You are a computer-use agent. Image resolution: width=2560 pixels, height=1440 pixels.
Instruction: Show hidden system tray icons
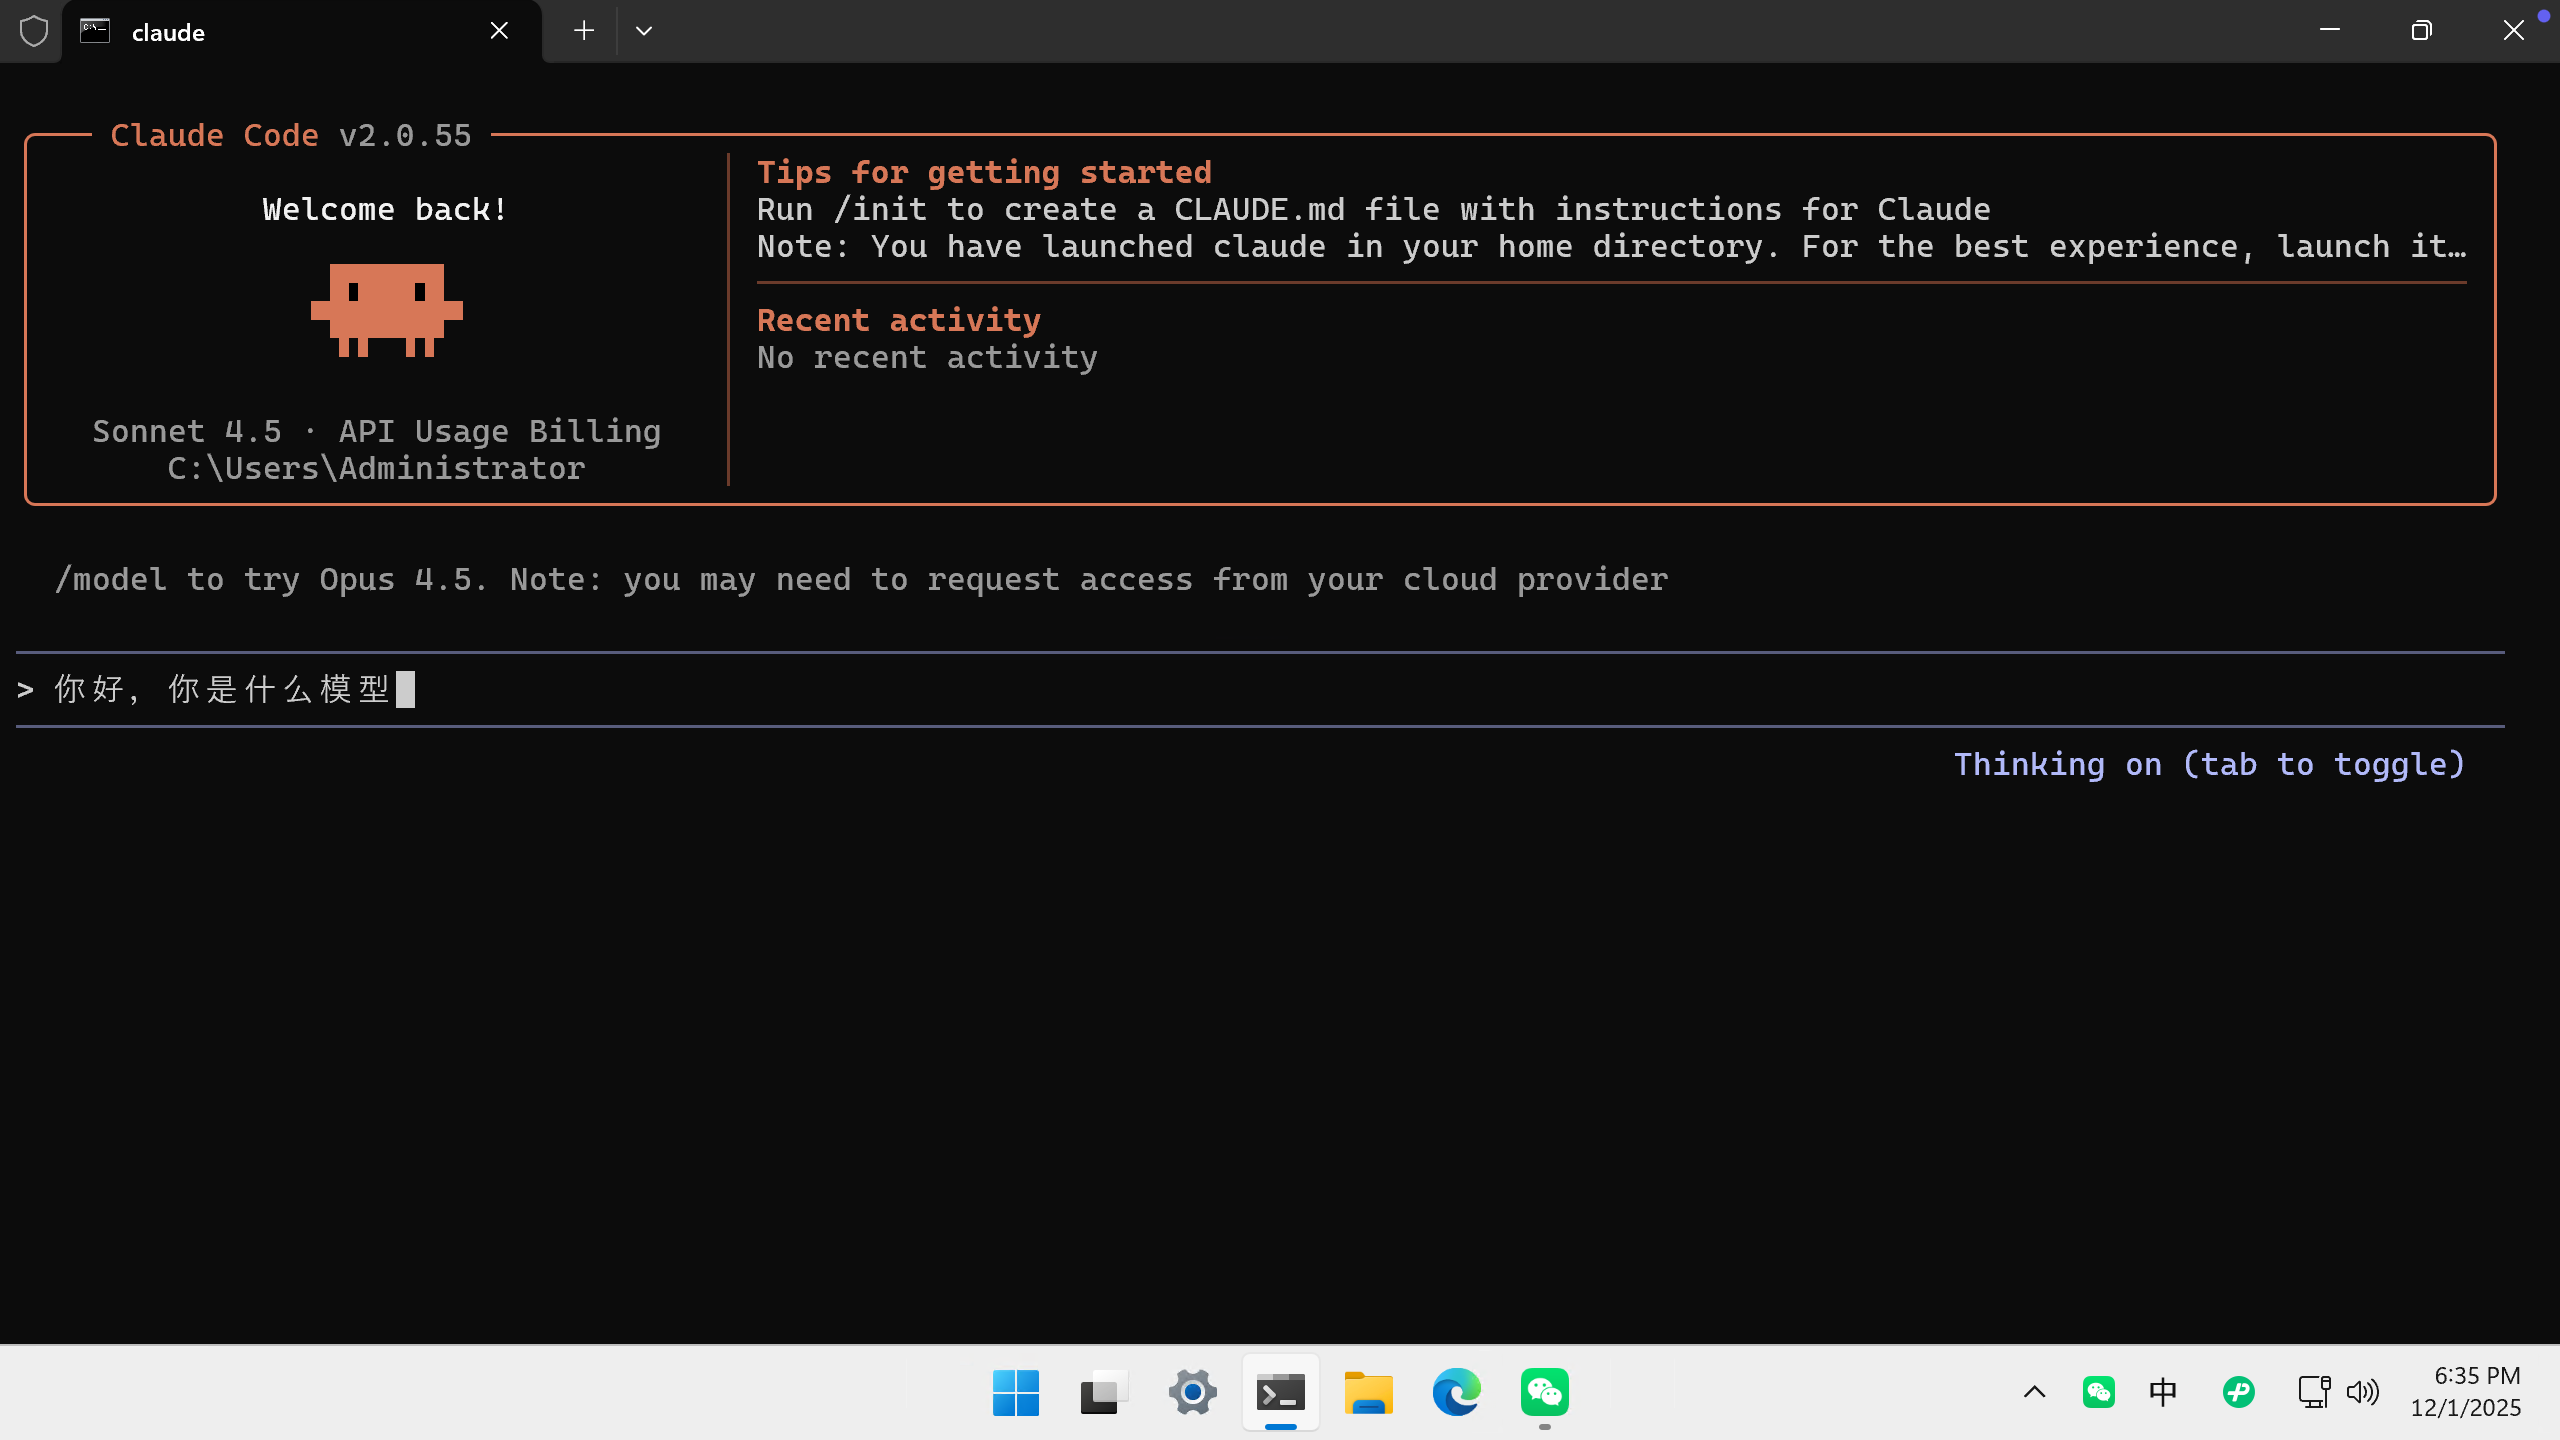coord(2034,1392)
